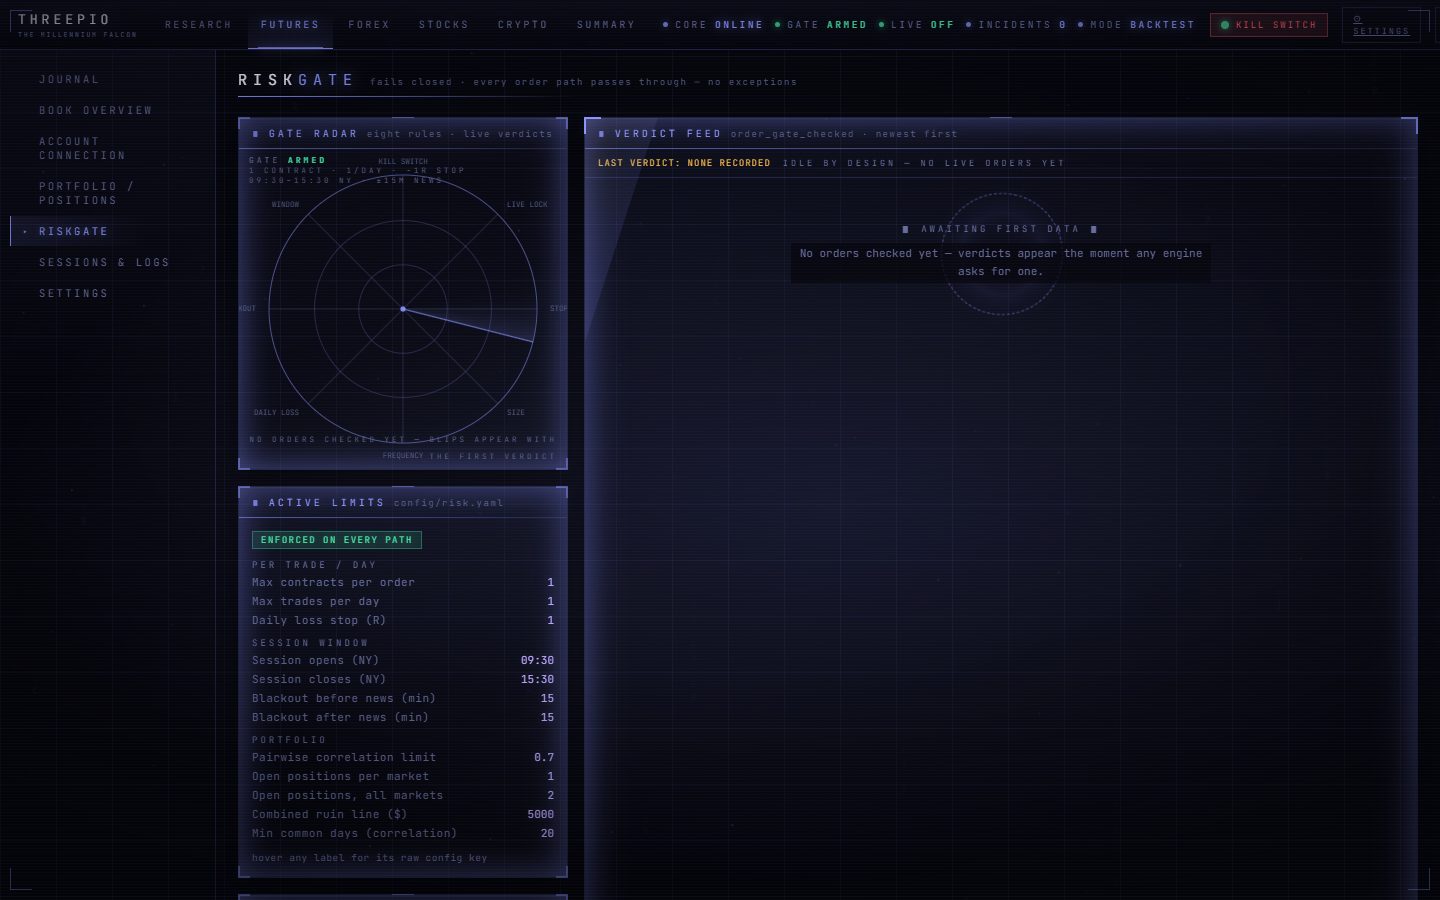Screen dimensions: 1440x900
Task: Click the Live Lock radar label
Action: pos(527,204)
